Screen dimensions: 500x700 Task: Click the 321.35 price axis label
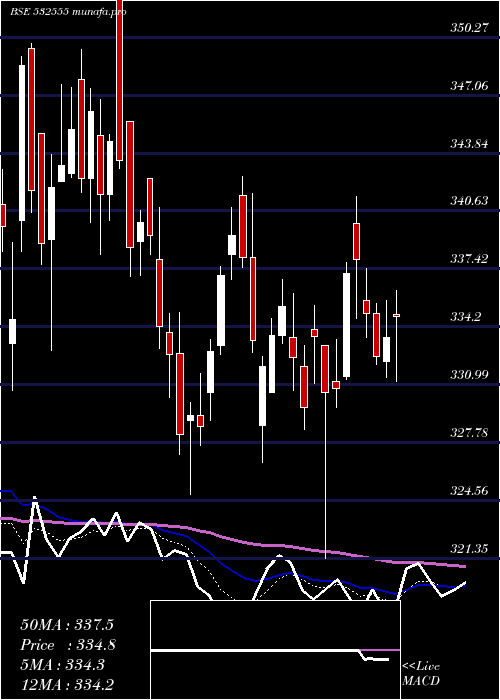(469, 548)
